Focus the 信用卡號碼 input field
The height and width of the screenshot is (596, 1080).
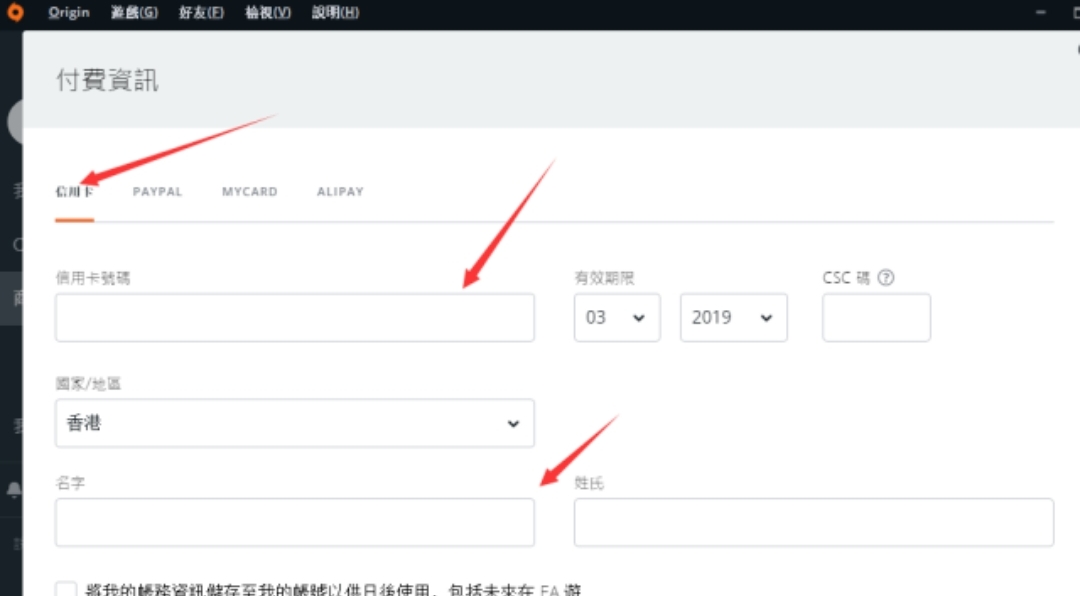295,318
